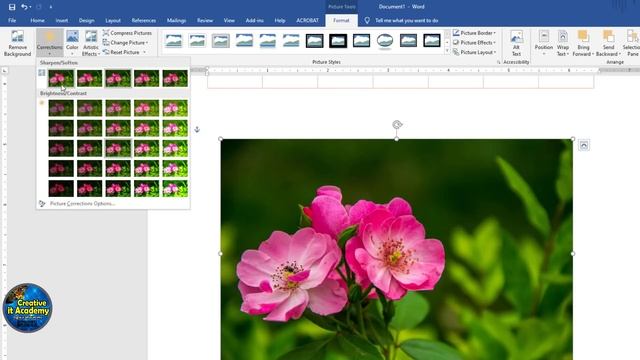Viewport: 640px width, 360px height.
Task: Open the Position options
Action: (544, 43)
